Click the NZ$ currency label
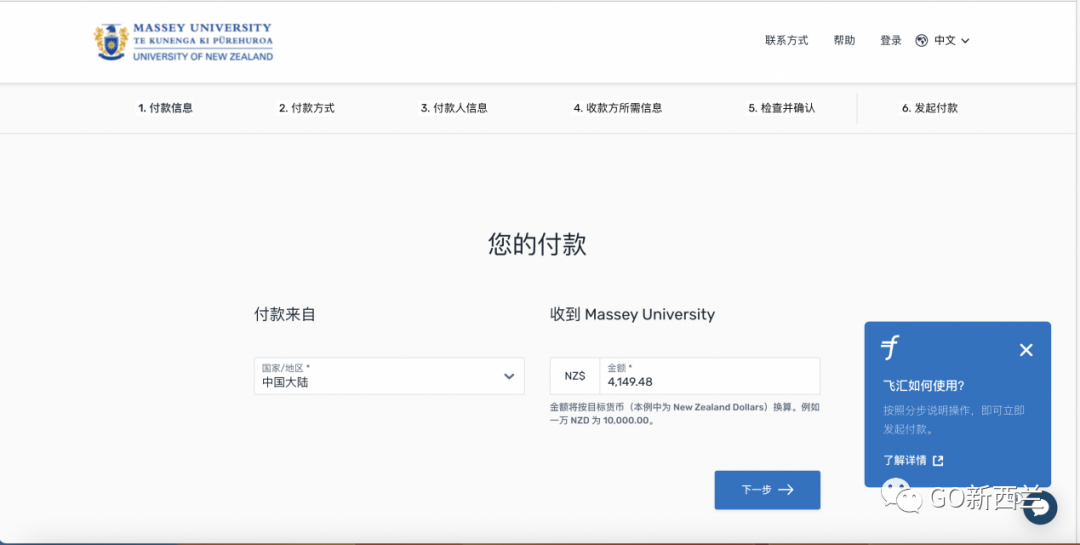 (x=575, y=376)
